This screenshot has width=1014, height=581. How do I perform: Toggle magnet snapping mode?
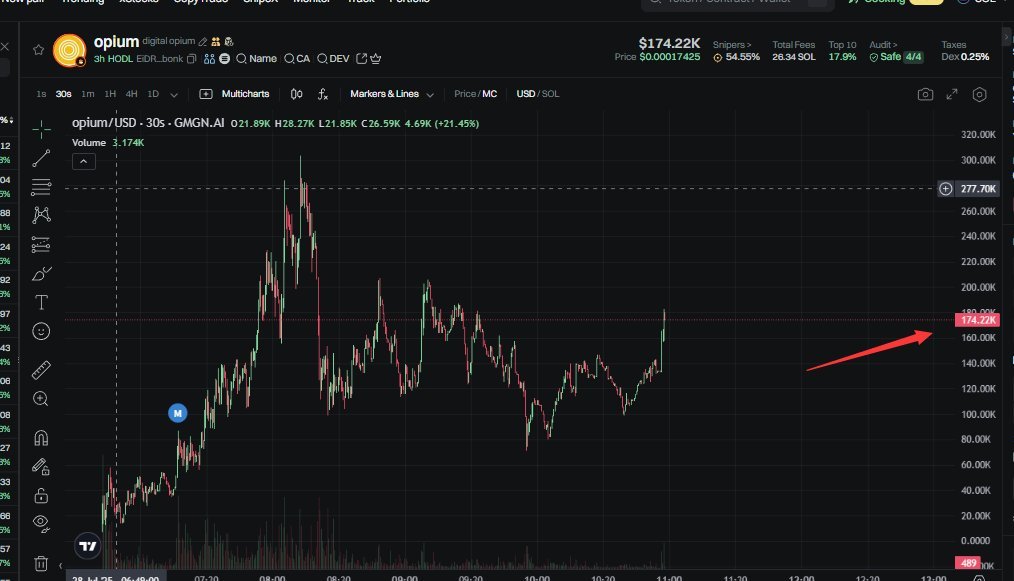click(41, 438)
